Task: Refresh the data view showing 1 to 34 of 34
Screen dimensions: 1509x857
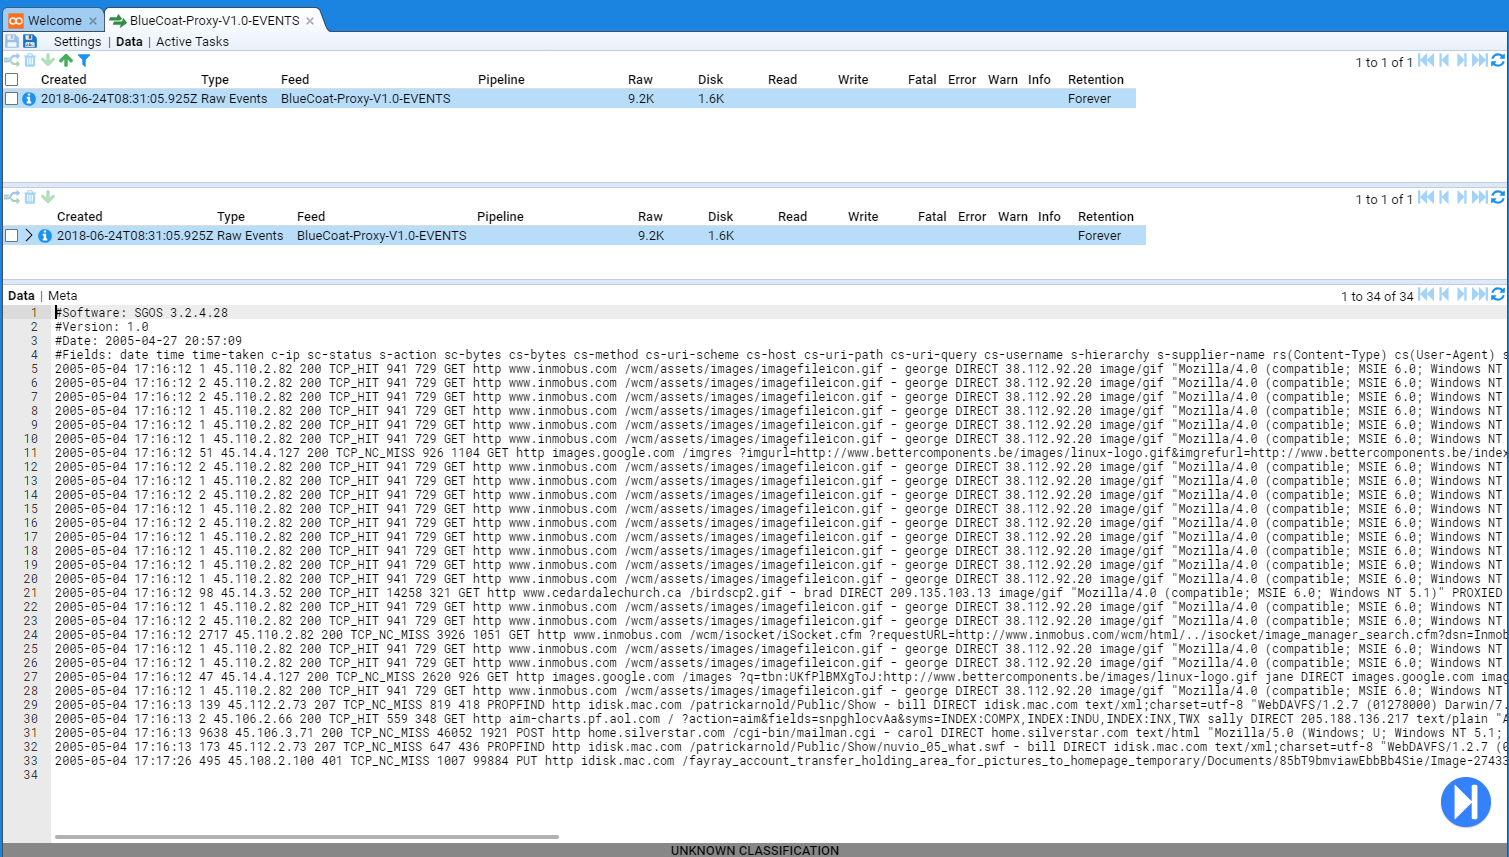Action: click(1497, 295)
